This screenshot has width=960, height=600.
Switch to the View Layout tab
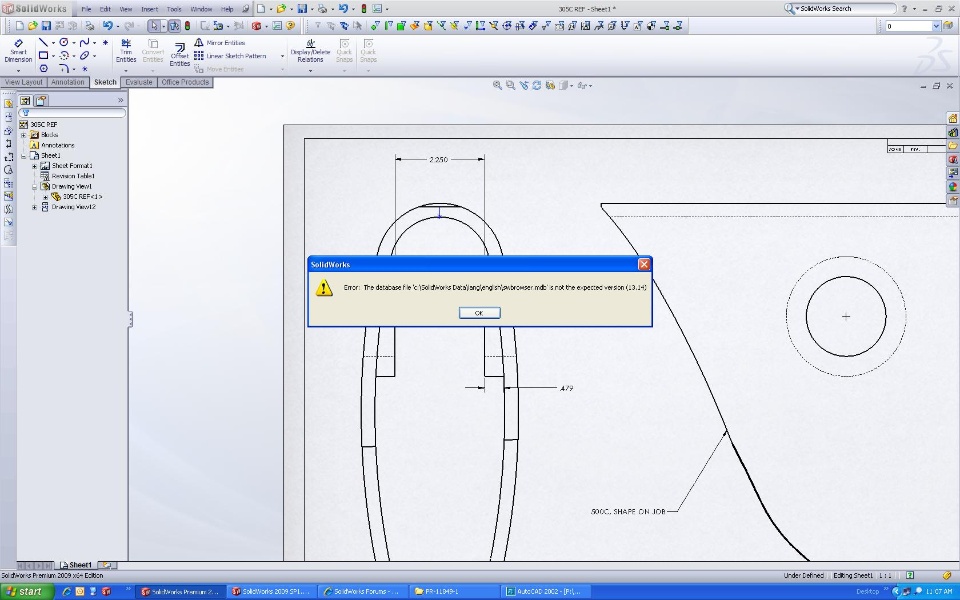tap(24, 82)
